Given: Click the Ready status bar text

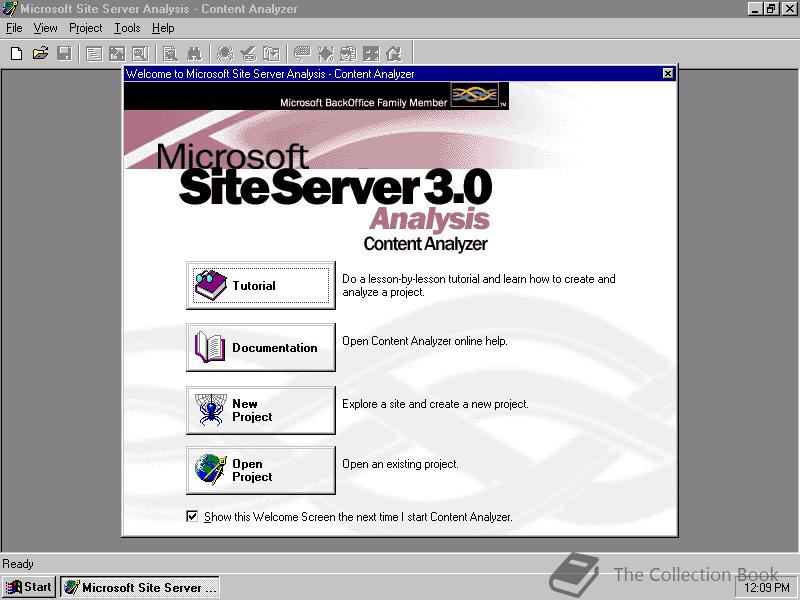Looking at the screenshot, I should point(18,564).
